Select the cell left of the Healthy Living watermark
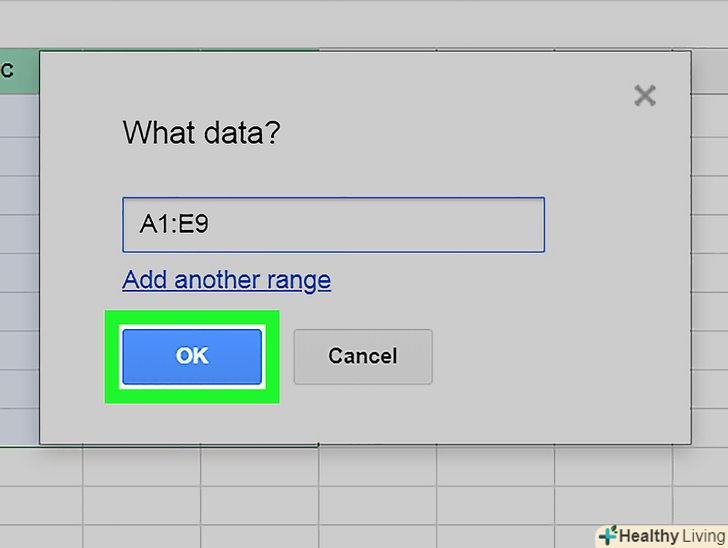The width and height of the screenshot is (728, 548). coord(496,533)
